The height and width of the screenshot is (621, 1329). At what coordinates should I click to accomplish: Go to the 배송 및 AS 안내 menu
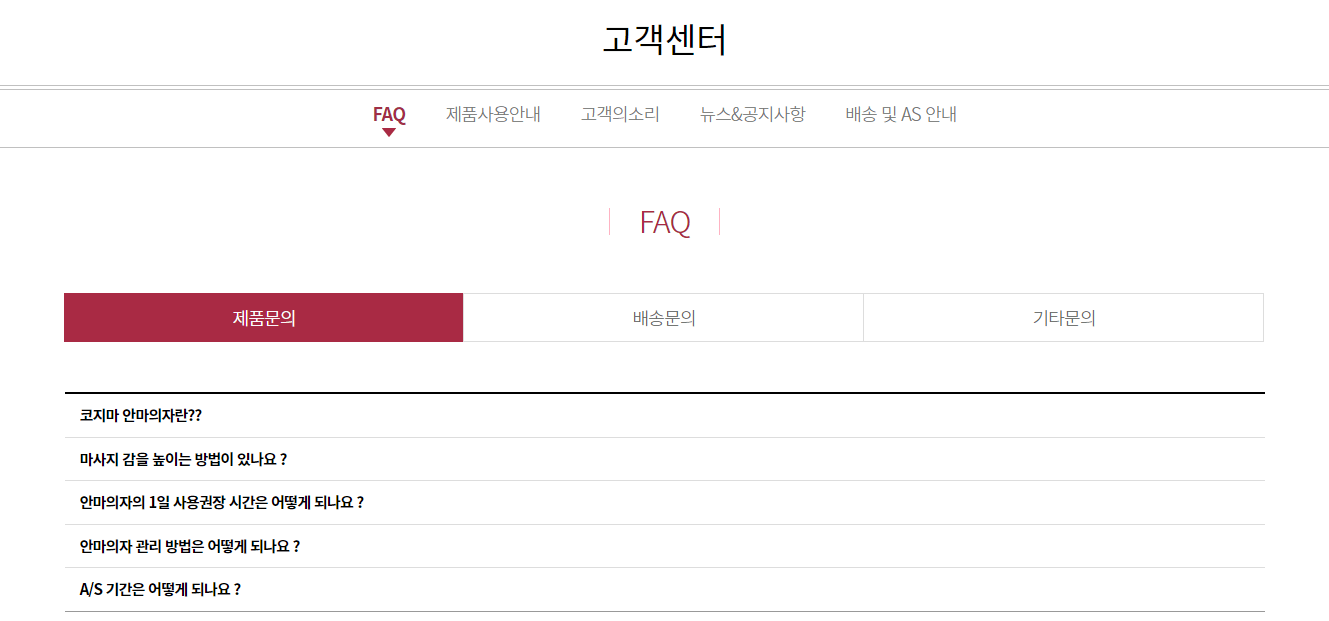click(899, 114)
